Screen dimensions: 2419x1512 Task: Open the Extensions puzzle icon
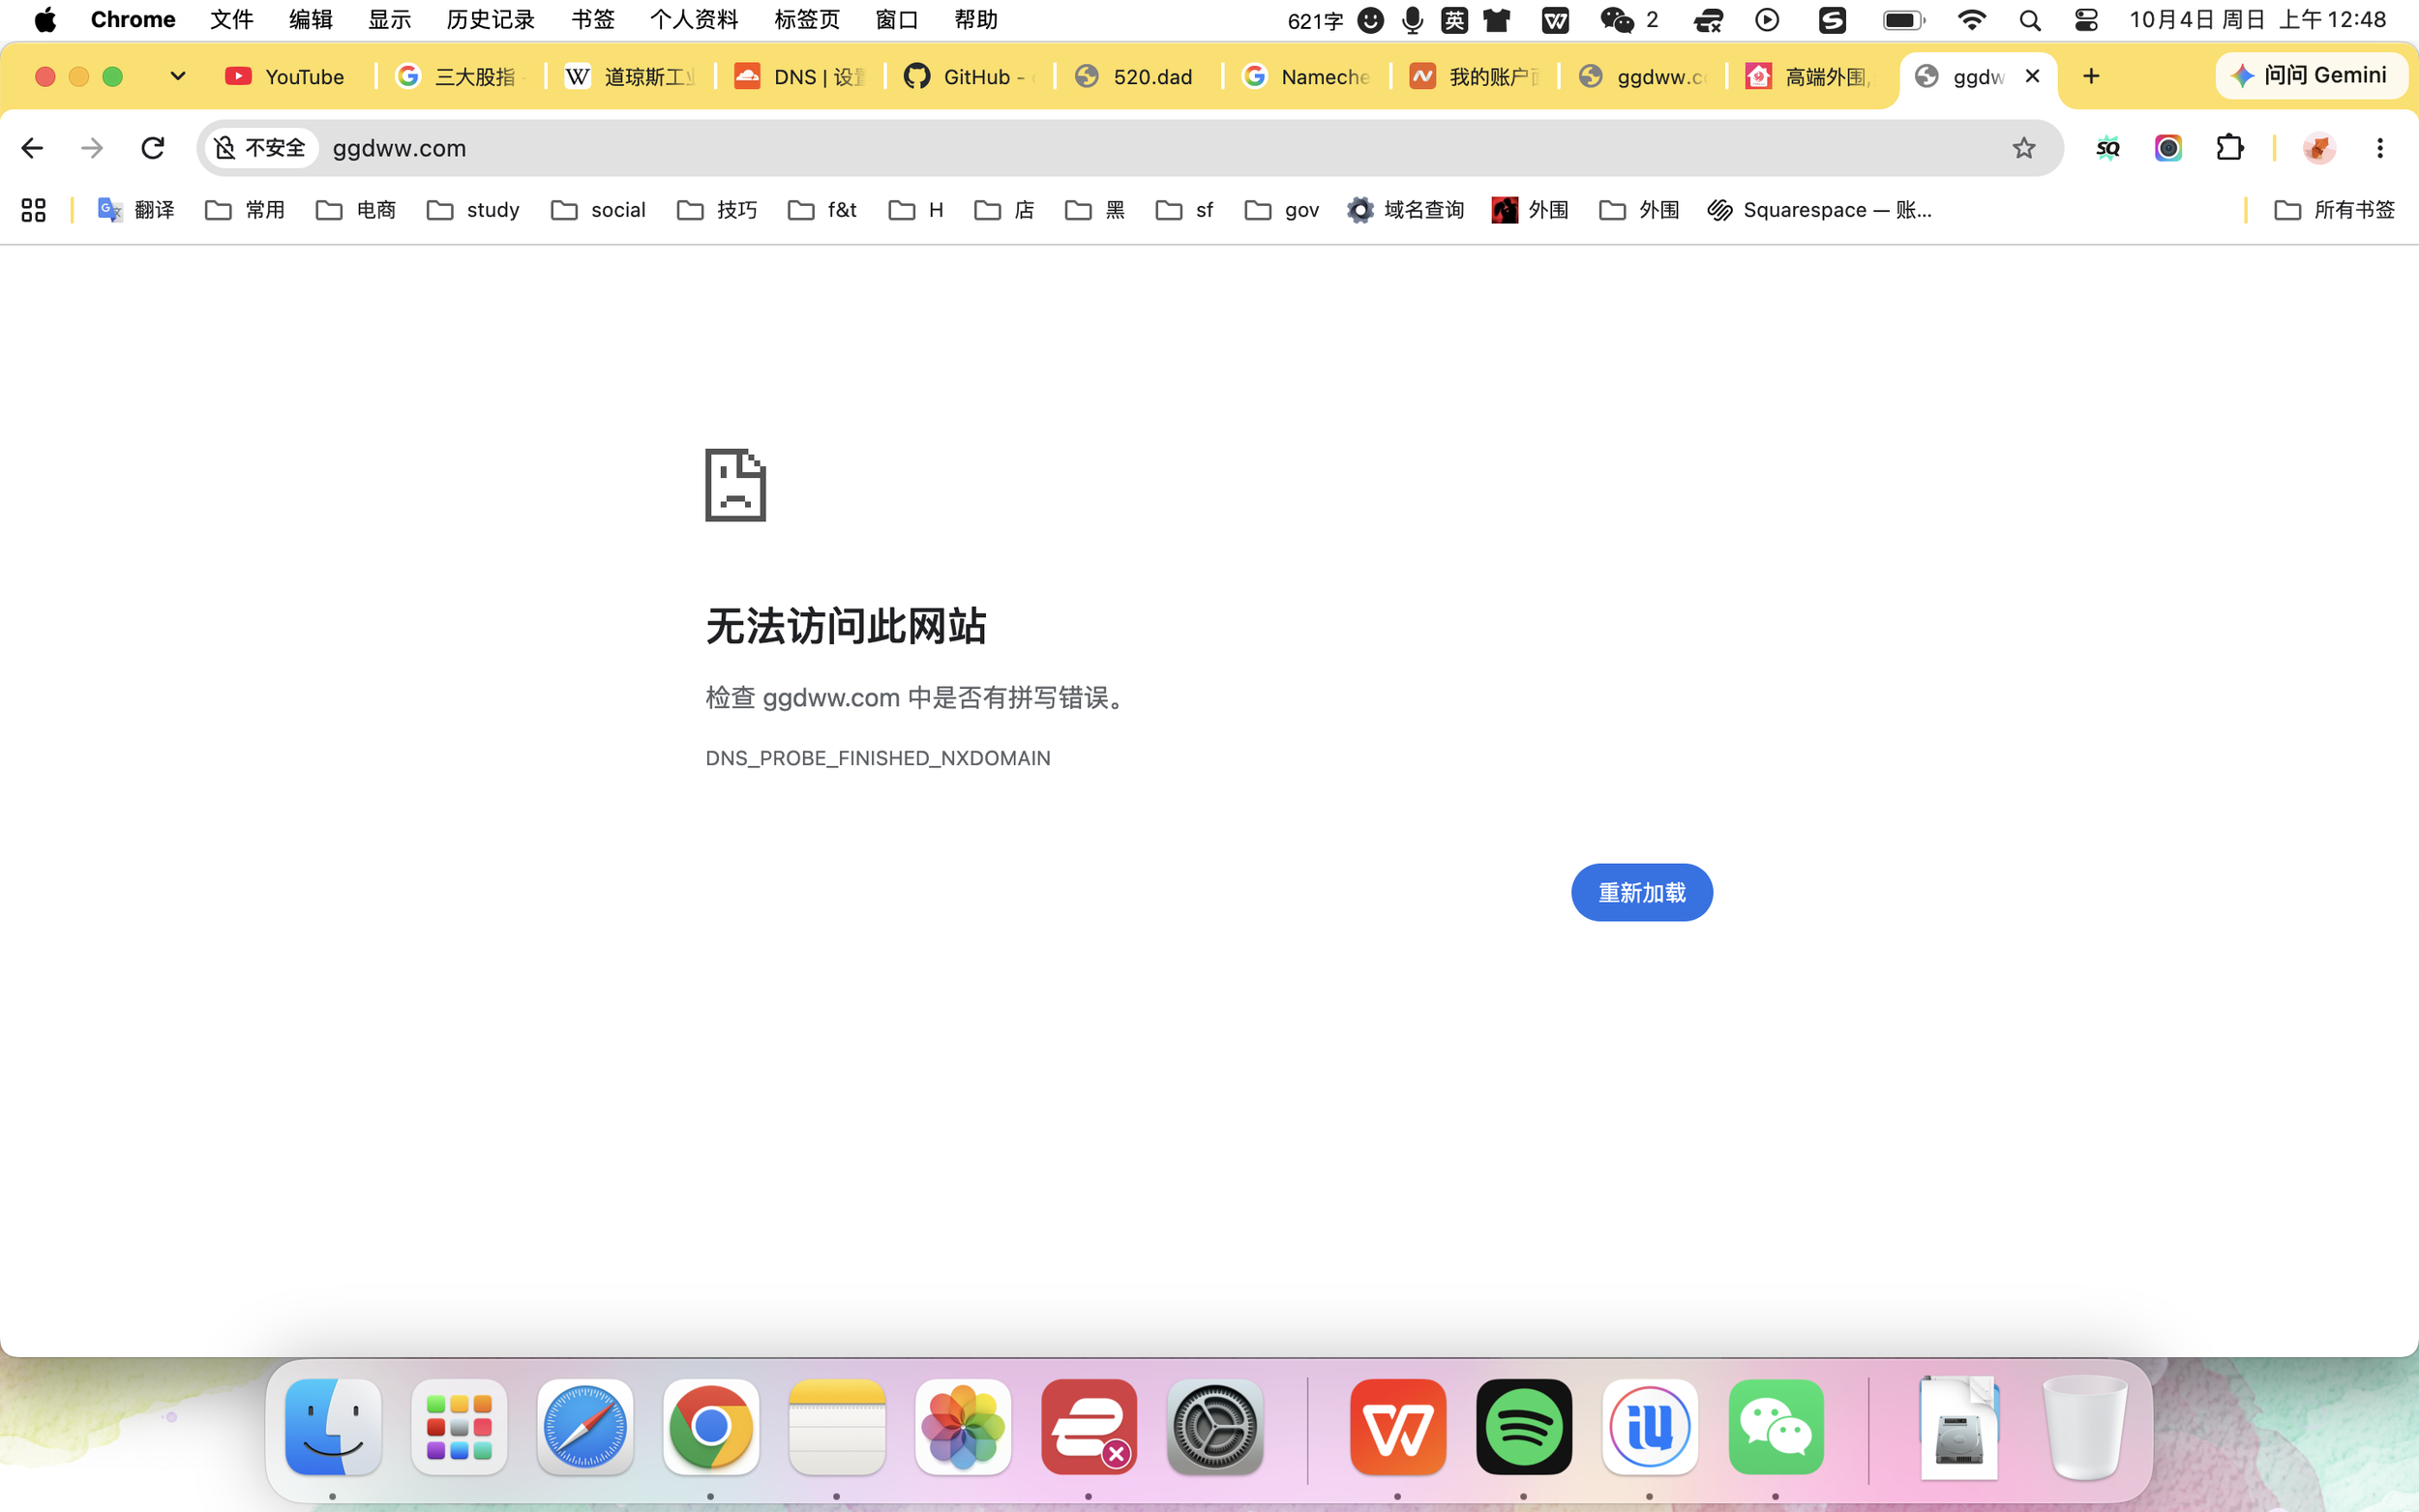[x=2229, y=148]
